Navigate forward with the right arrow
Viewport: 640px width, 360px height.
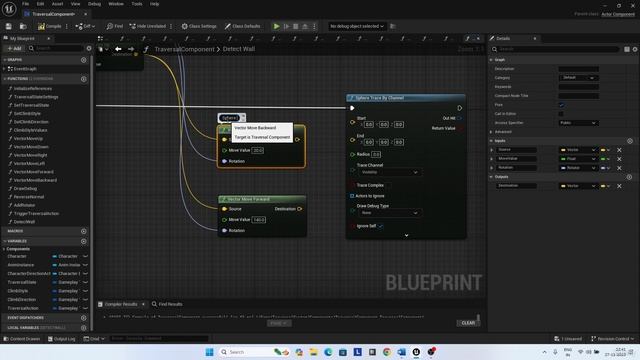coord(131,49)
